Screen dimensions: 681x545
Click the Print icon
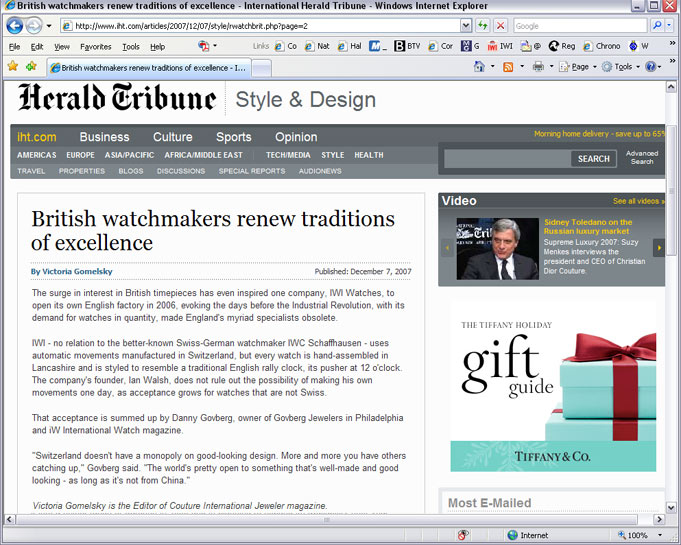tap(538, 66)
